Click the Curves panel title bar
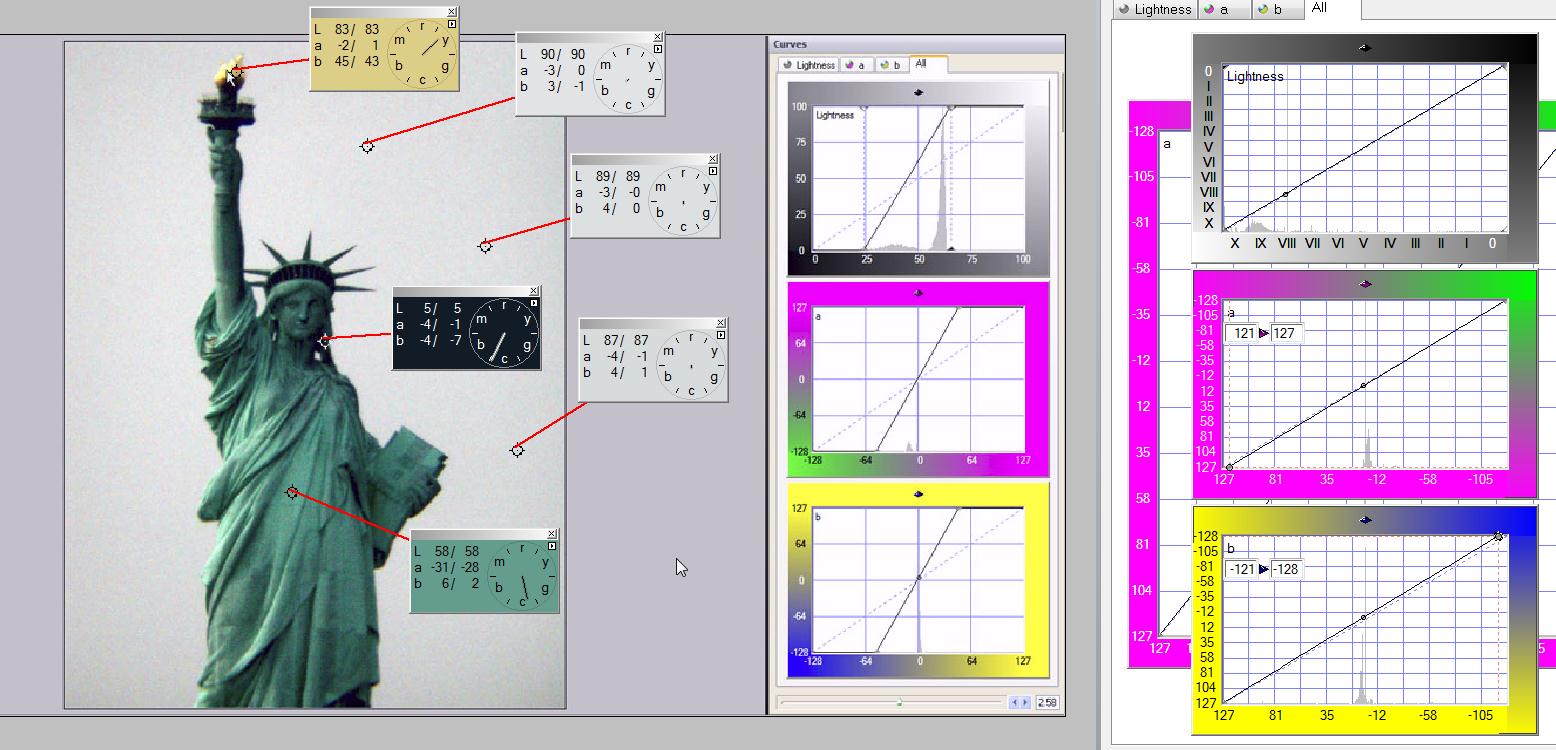 [917, 44]
